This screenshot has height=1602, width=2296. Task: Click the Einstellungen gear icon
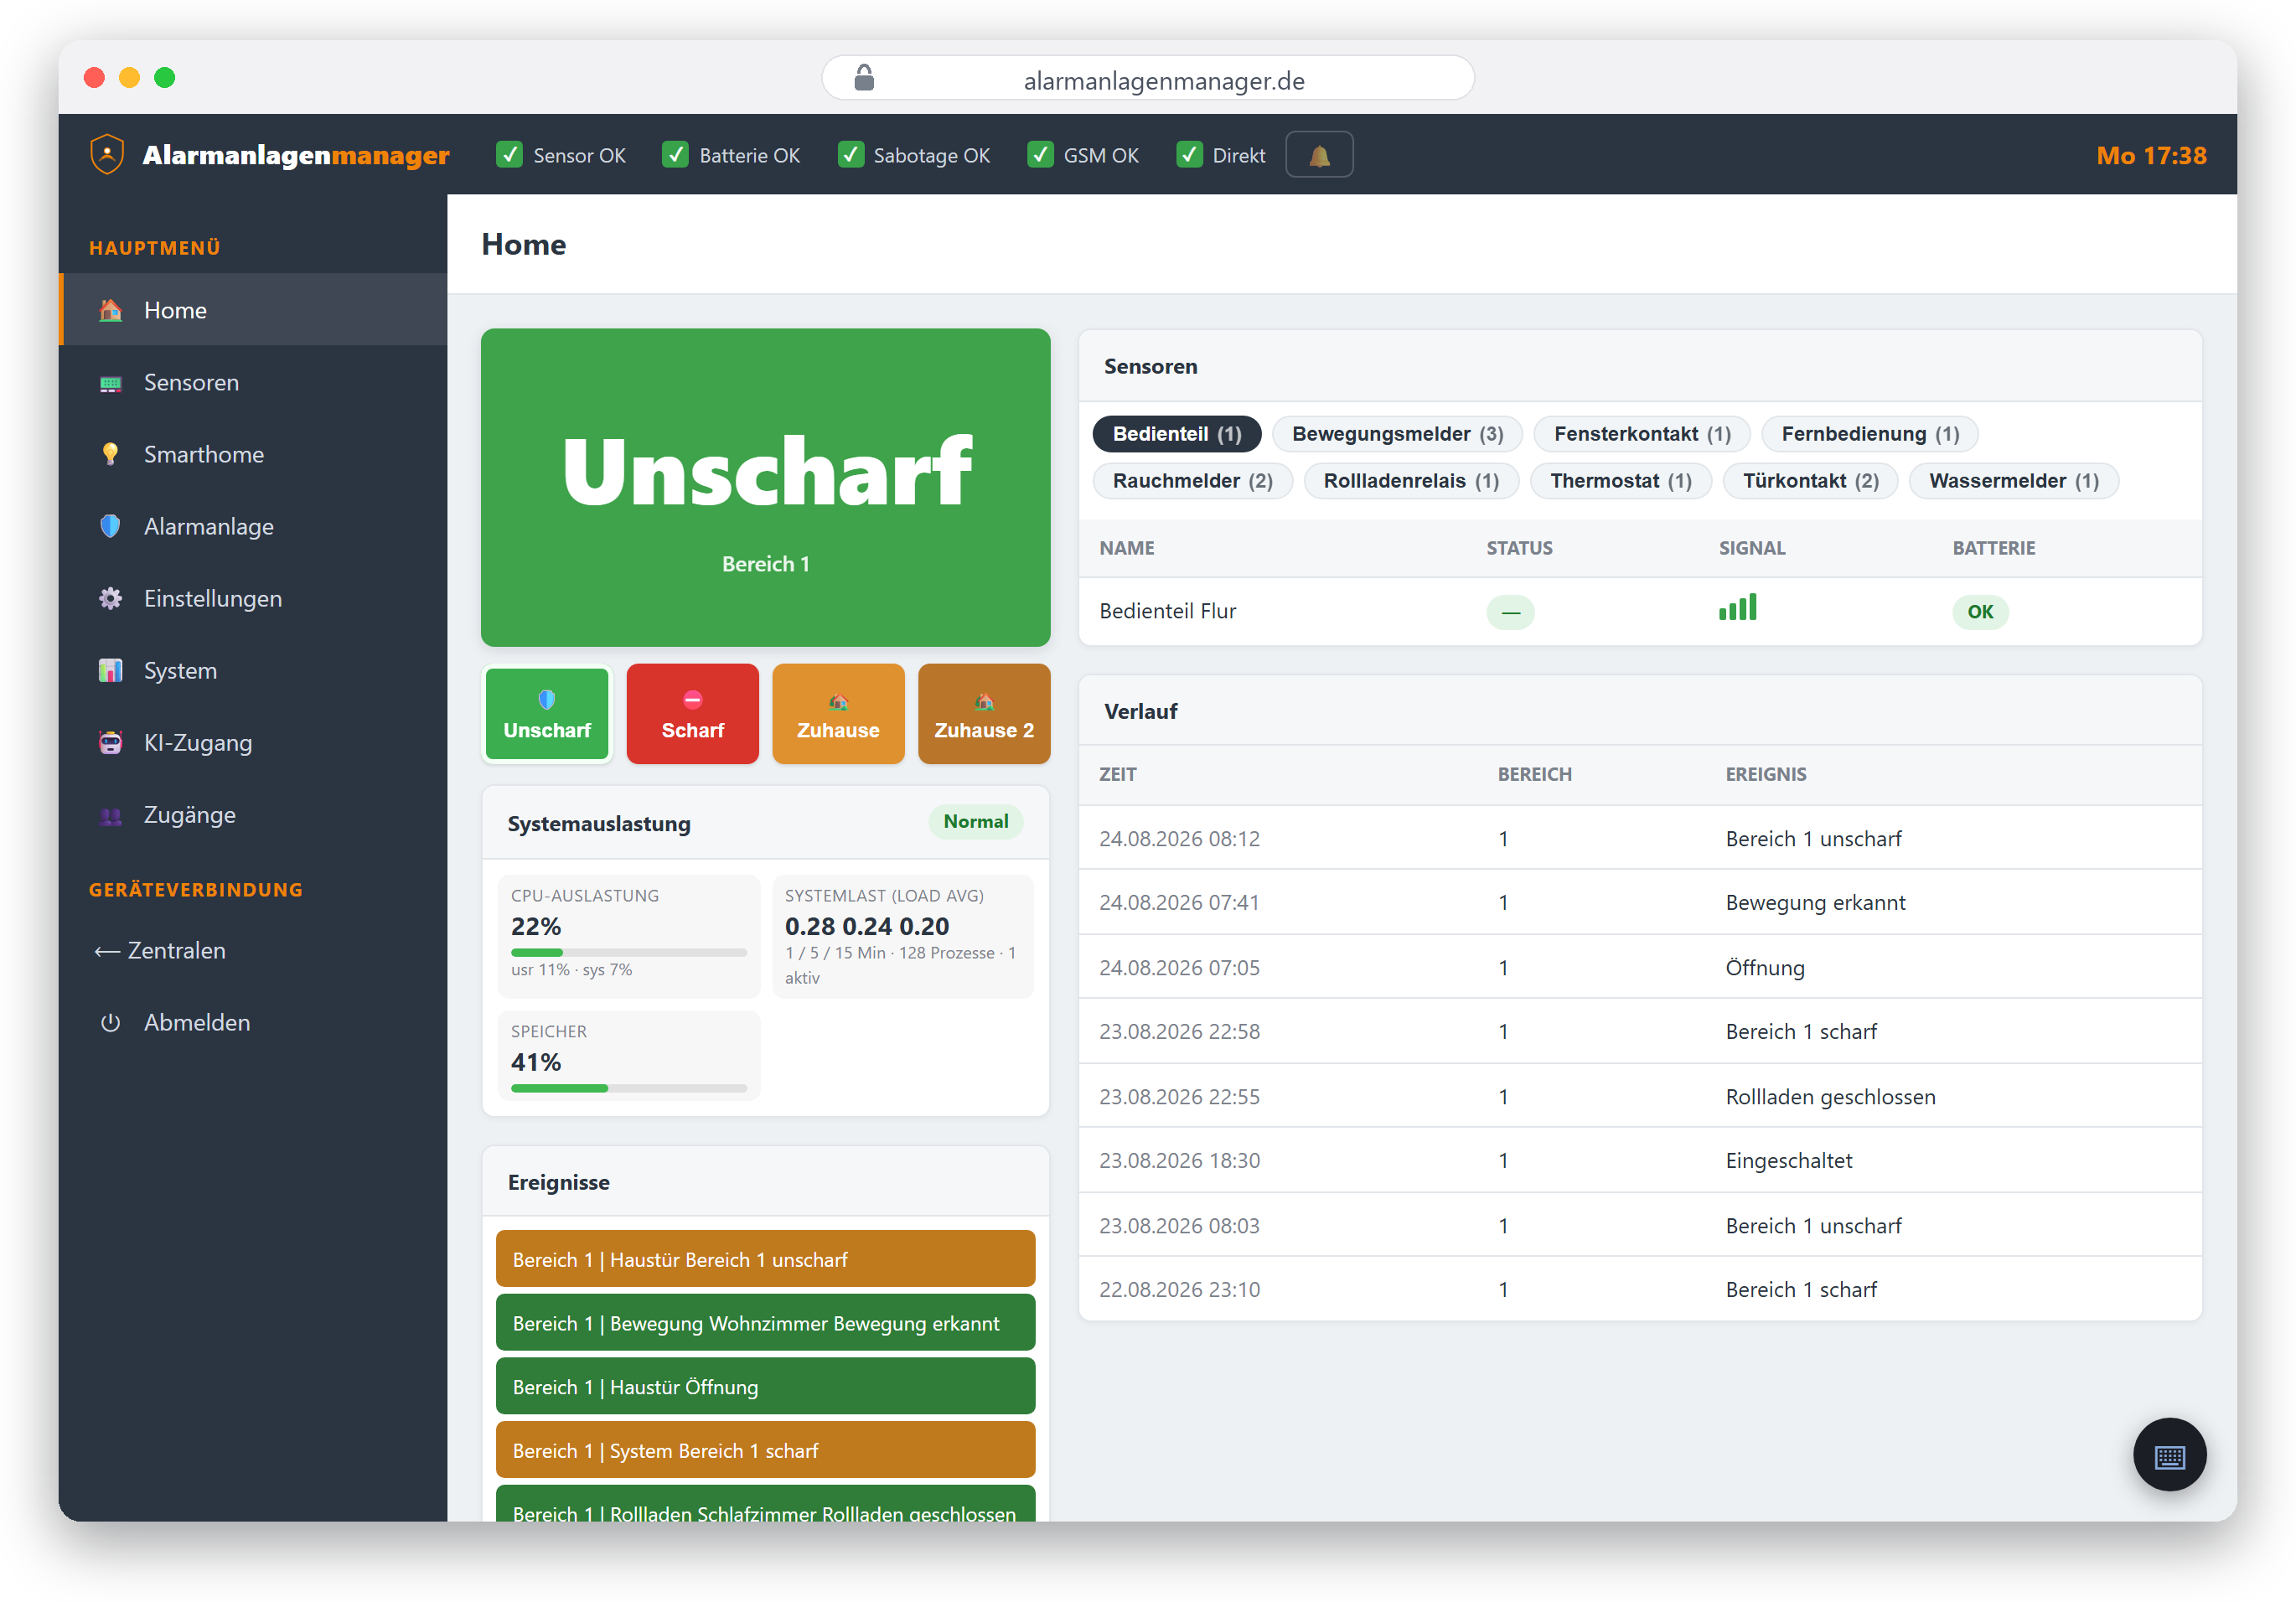click(x=110, y=598)
